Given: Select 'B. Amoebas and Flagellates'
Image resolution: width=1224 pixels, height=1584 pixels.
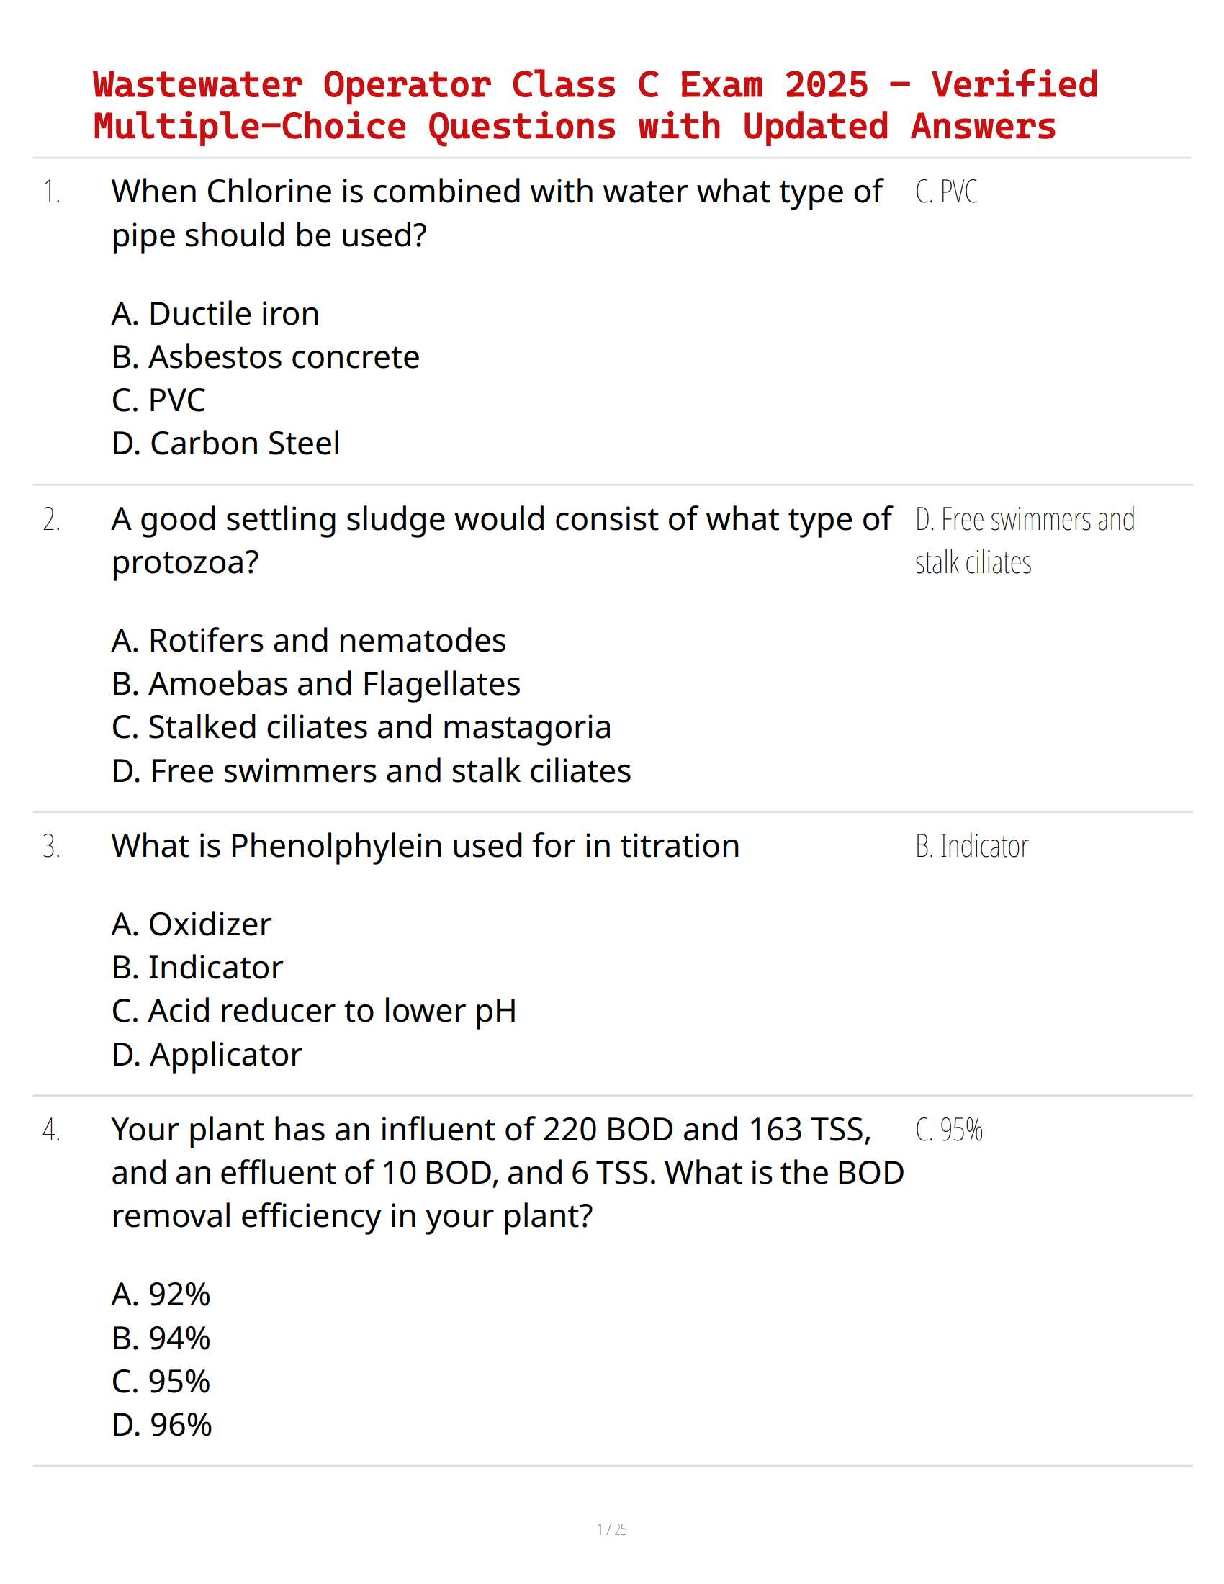Looking at the screenshot, I should (x=316, y=684).
